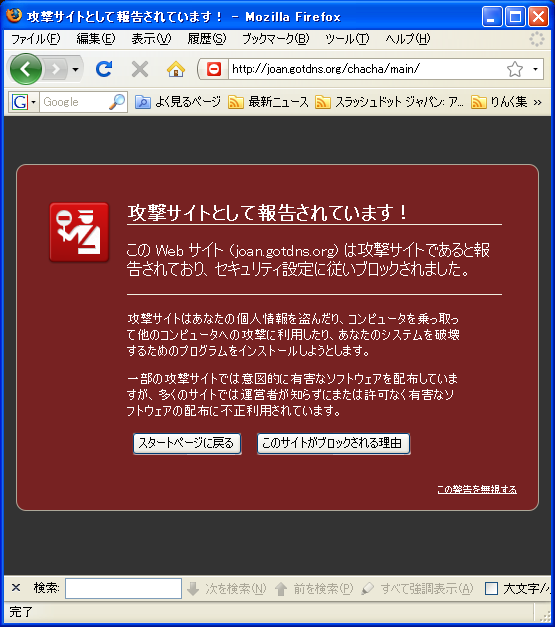Show more bookmarks with the chevron

click(x=538, y=102)
